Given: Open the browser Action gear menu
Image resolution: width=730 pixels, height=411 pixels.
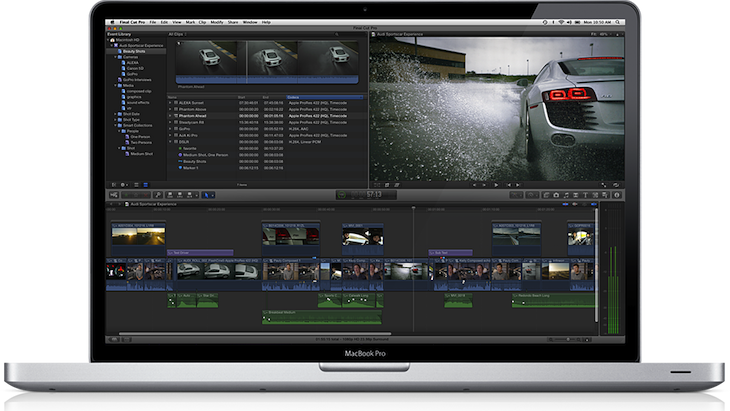Looking at the screenshot, I should [124, 185].
